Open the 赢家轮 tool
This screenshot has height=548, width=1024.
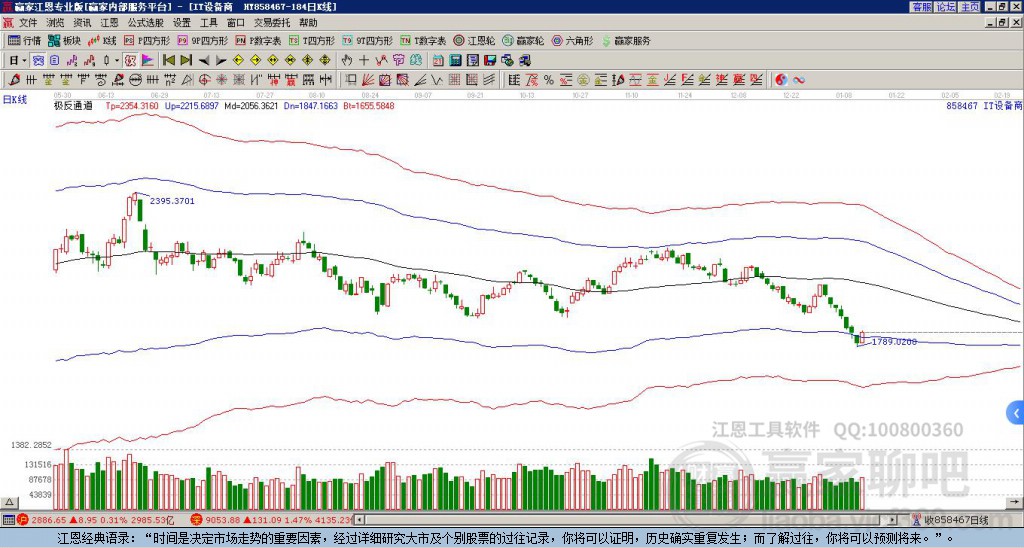523,41
